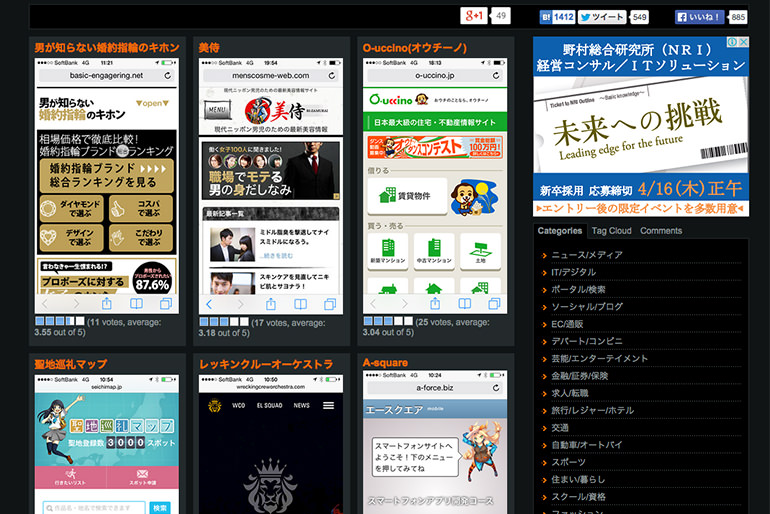Click a-force.biz screenshot thumbnail
Viewport: 770px width, 514px height.
(435, 442)
